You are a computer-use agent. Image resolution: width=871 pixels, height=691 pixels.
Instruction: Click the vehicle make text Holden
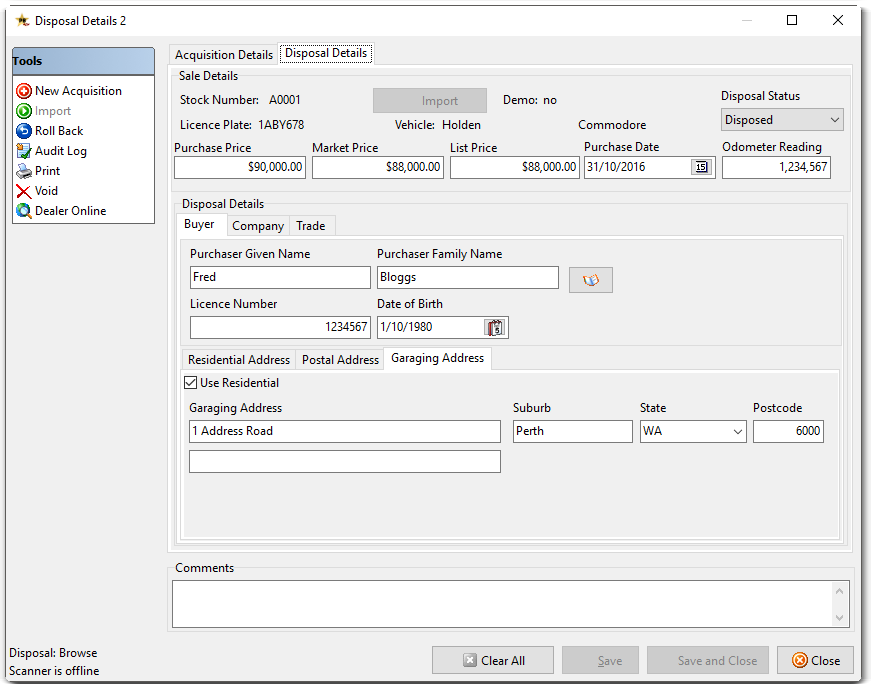pyautogui.click(x=461, y=125)
